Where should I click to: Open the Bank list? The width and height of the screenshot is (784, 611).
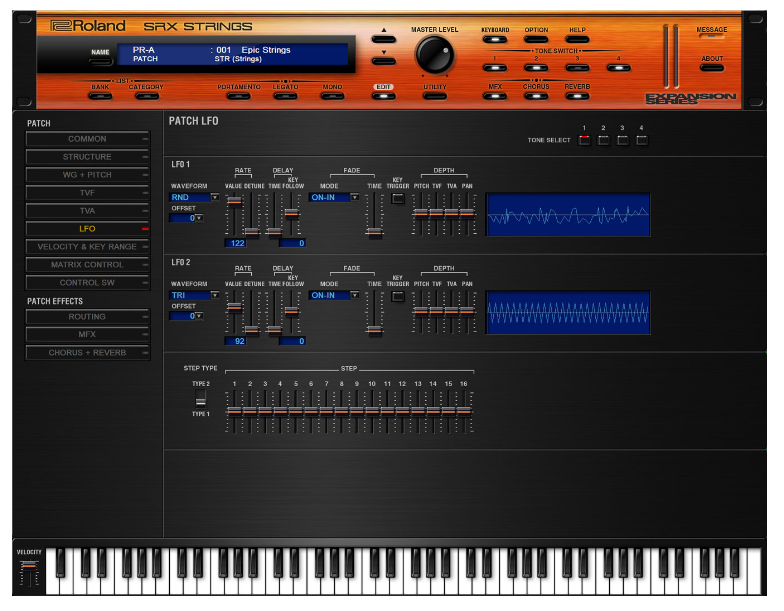[x=100, y=96]
